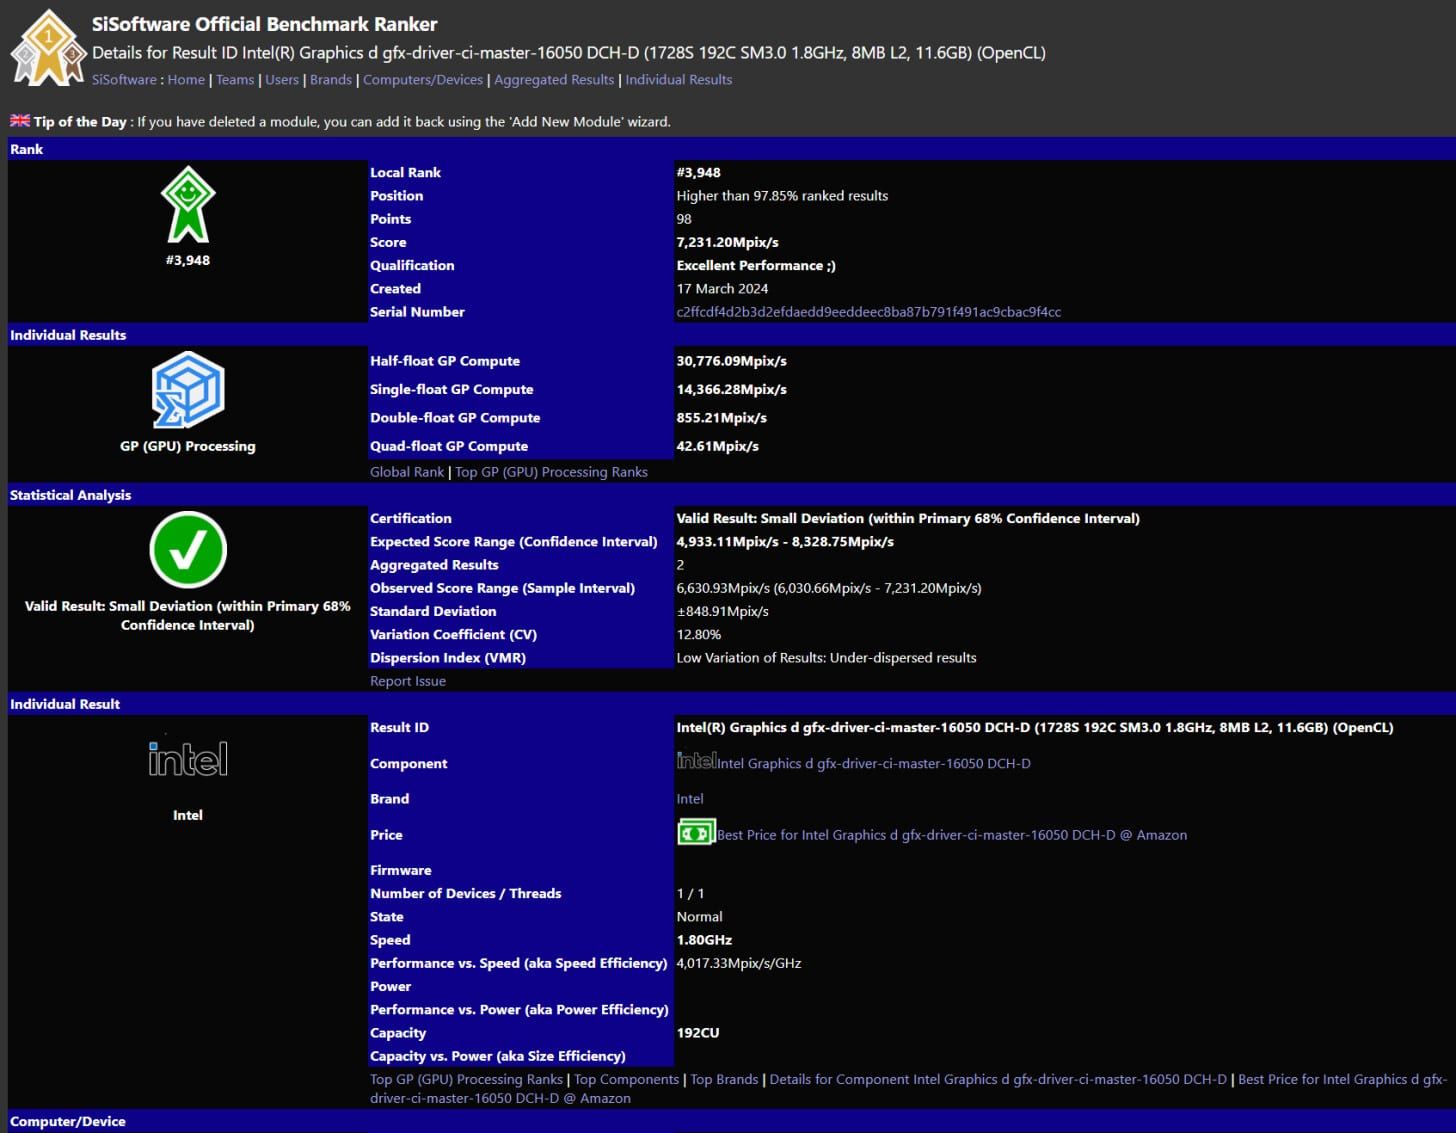Viewport: 1456px width, 1133px height.
Task: Select the Intel brand logo
Action: [x=187, y=760]
